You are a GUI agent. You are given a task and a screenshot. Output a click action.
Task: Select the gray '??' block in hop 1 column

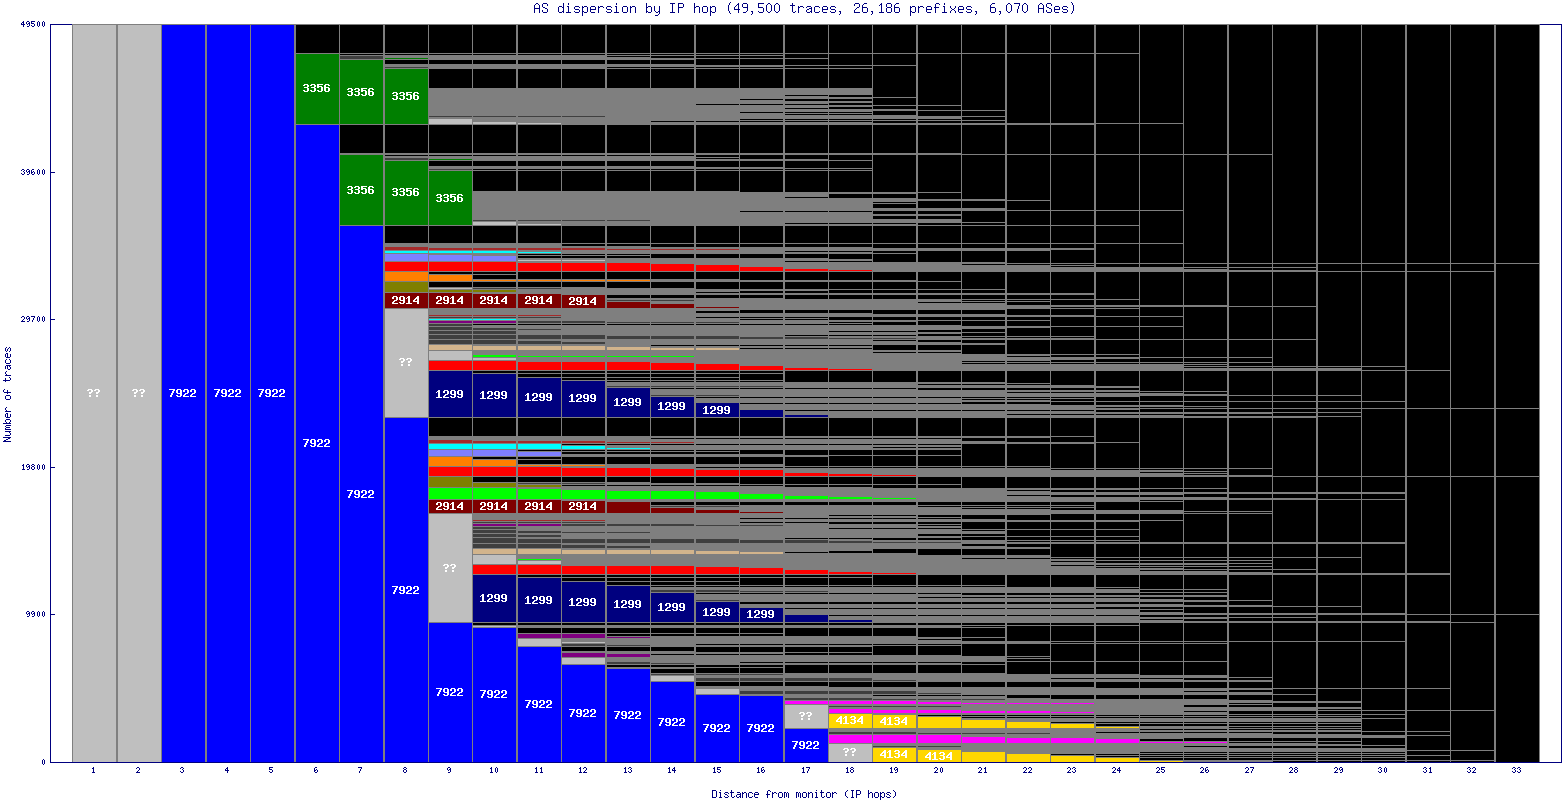94,393
